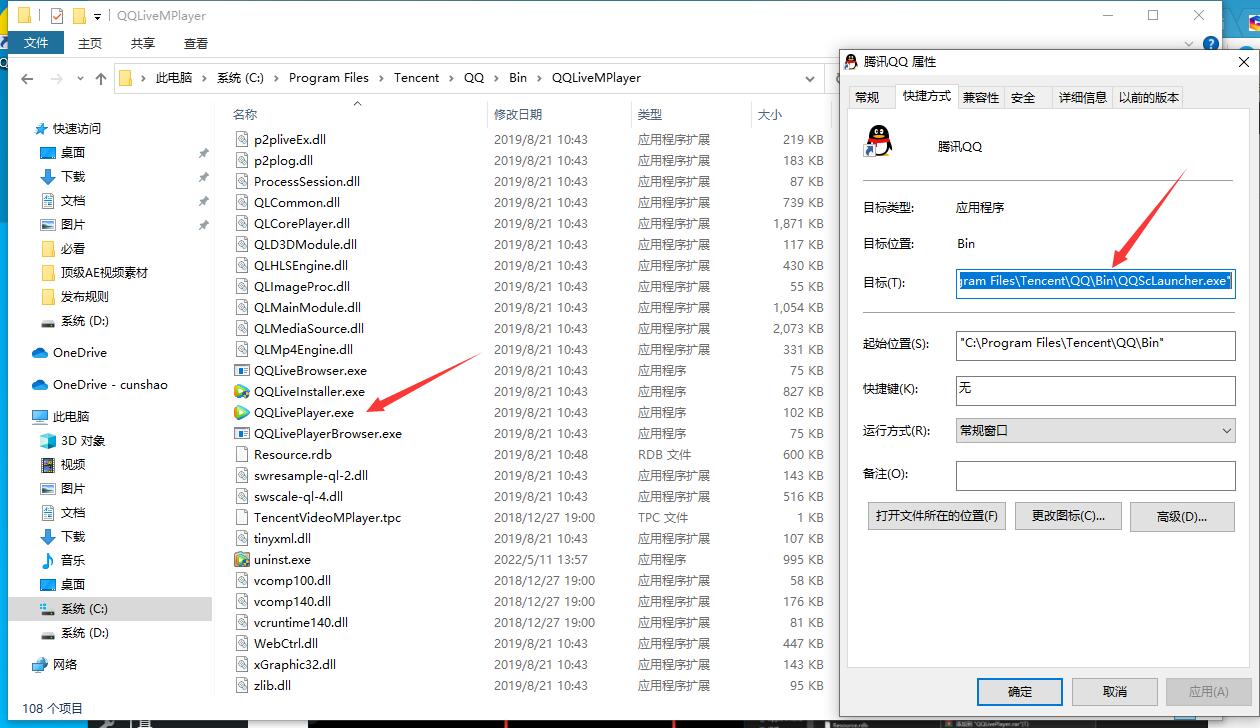Expand the address bar history dropdown

click(810, 78)
